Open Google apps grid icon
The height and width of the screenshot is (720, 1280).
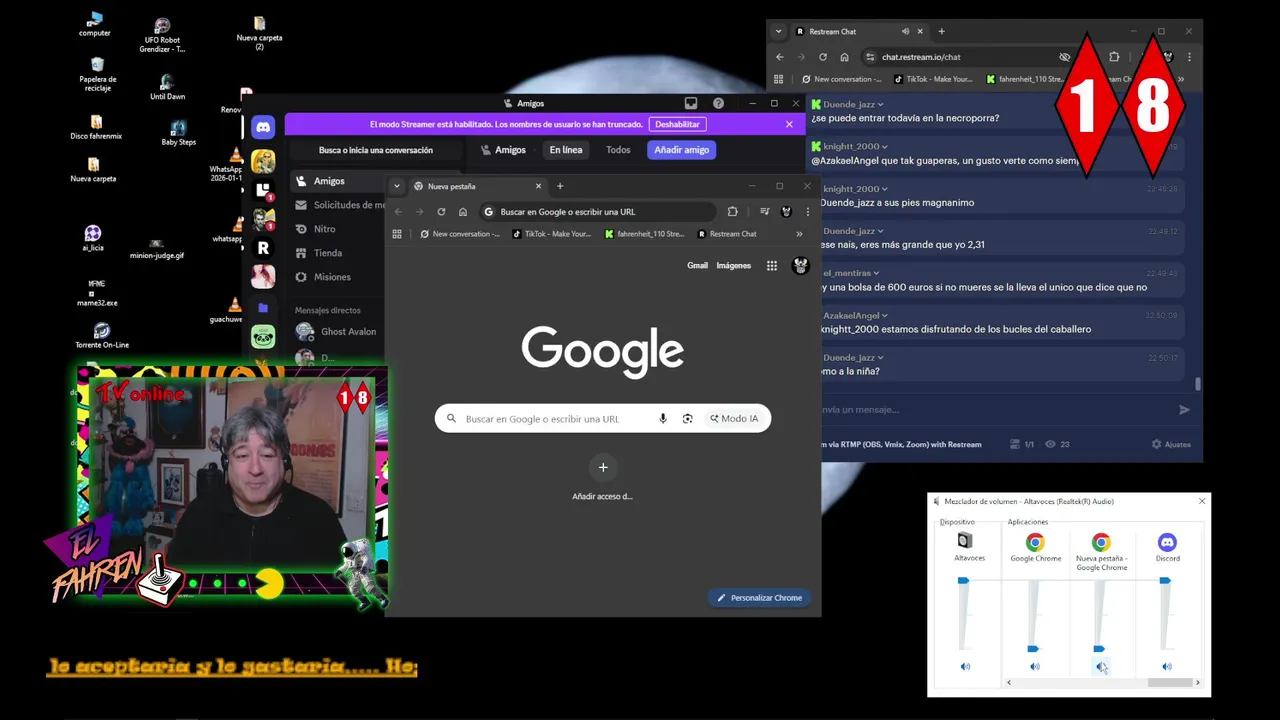pyautogui.click(x=772, y=265)
